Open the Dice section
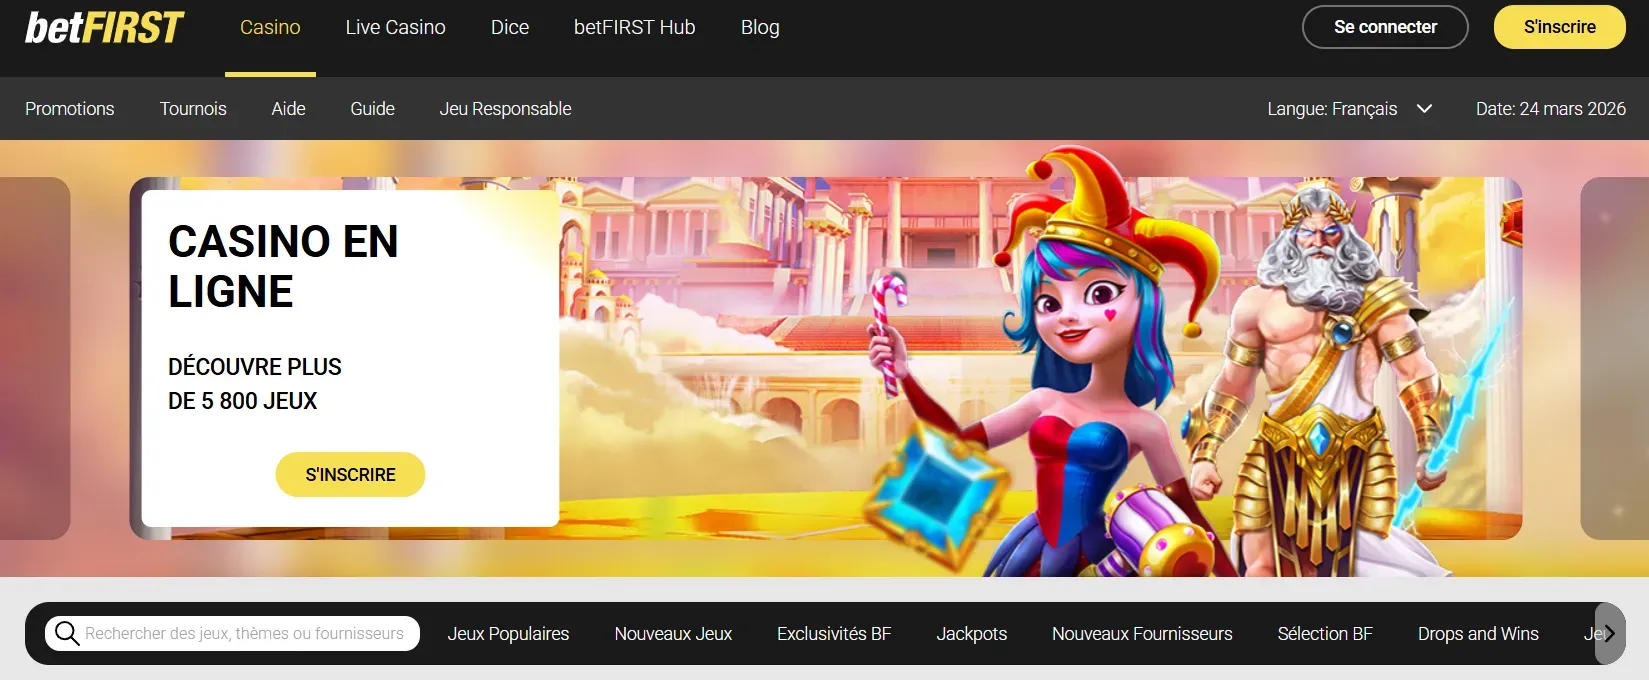The height and width of the screenshot is (680, 1649). coord(510,28)
